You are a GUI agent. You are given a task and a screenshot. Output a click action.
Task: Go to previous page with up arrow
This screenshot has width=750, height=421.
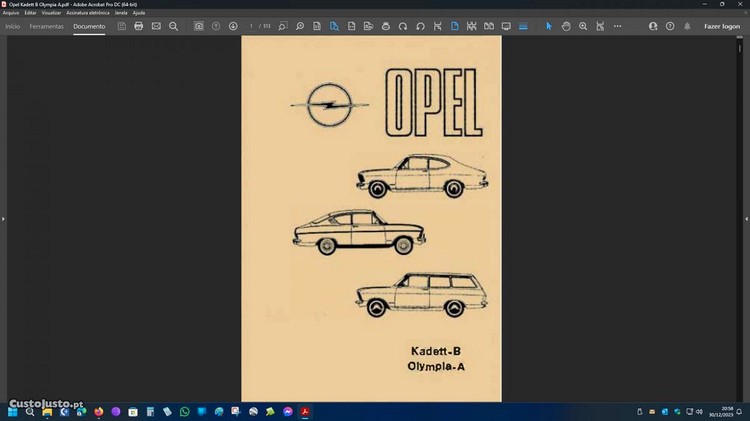coord(216,26)
